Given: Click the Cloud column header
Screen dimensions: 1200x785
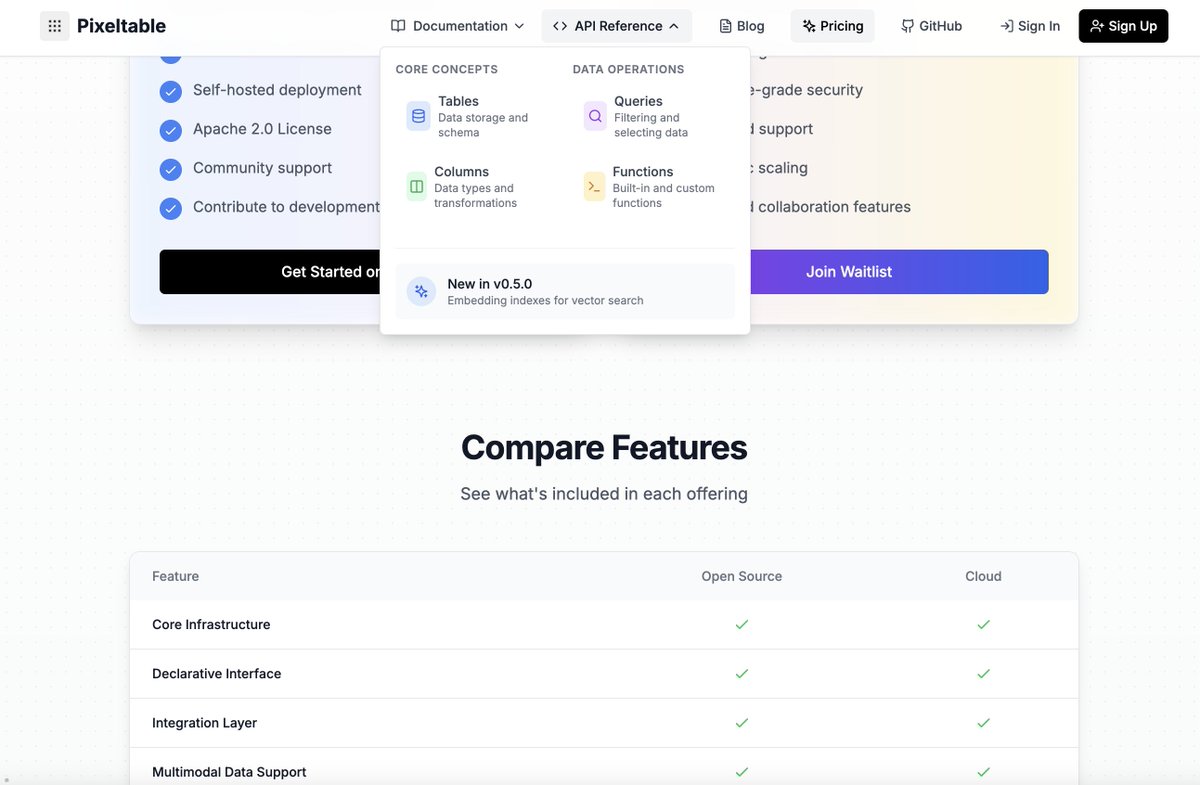Looking at the screenshot, I should [x=983, y=576].
